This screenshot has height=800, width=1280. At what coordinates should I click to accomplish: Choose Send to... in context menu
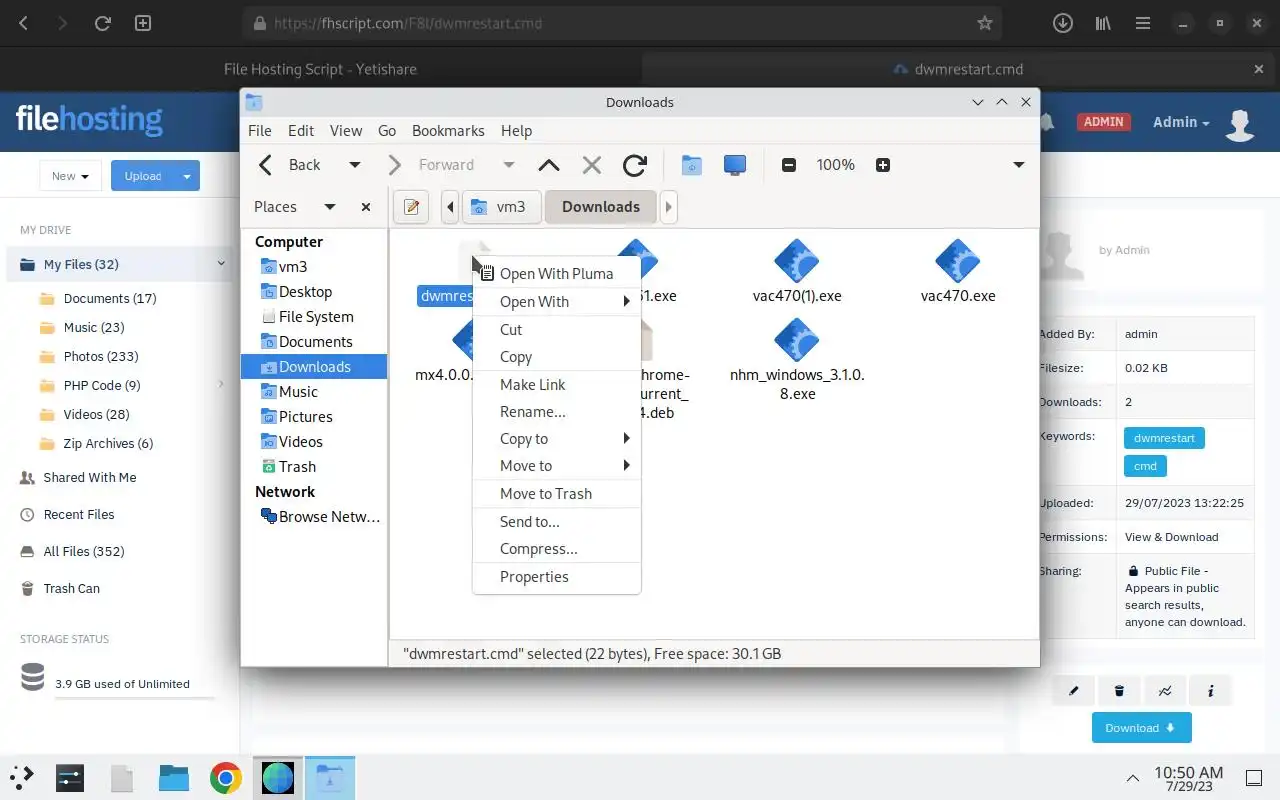pyautogui.click(x=556, y=522)
